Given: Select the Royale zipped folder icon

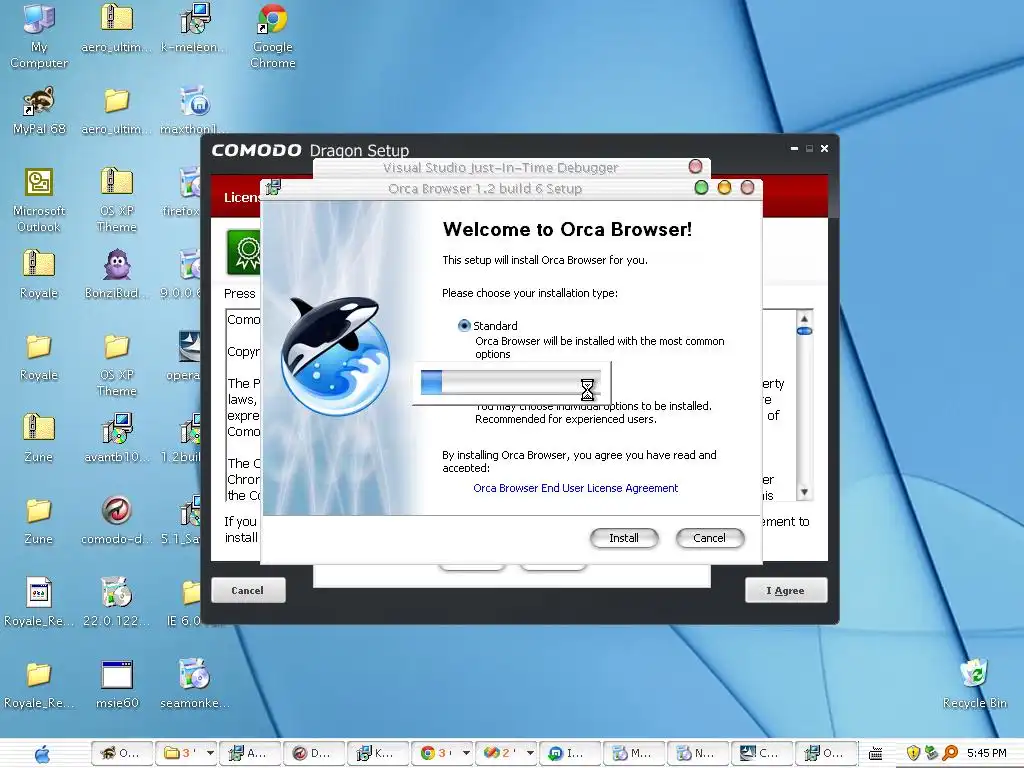Looking at the screenshot, I should [39, 274].
